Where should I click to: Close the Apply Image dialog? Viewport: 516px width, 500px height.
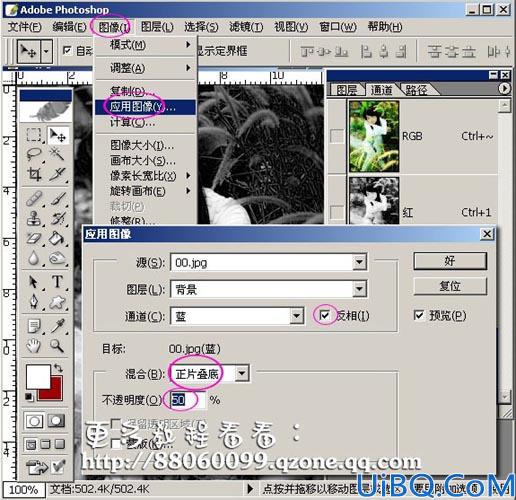pyautogui.click(x=487, y=234)
